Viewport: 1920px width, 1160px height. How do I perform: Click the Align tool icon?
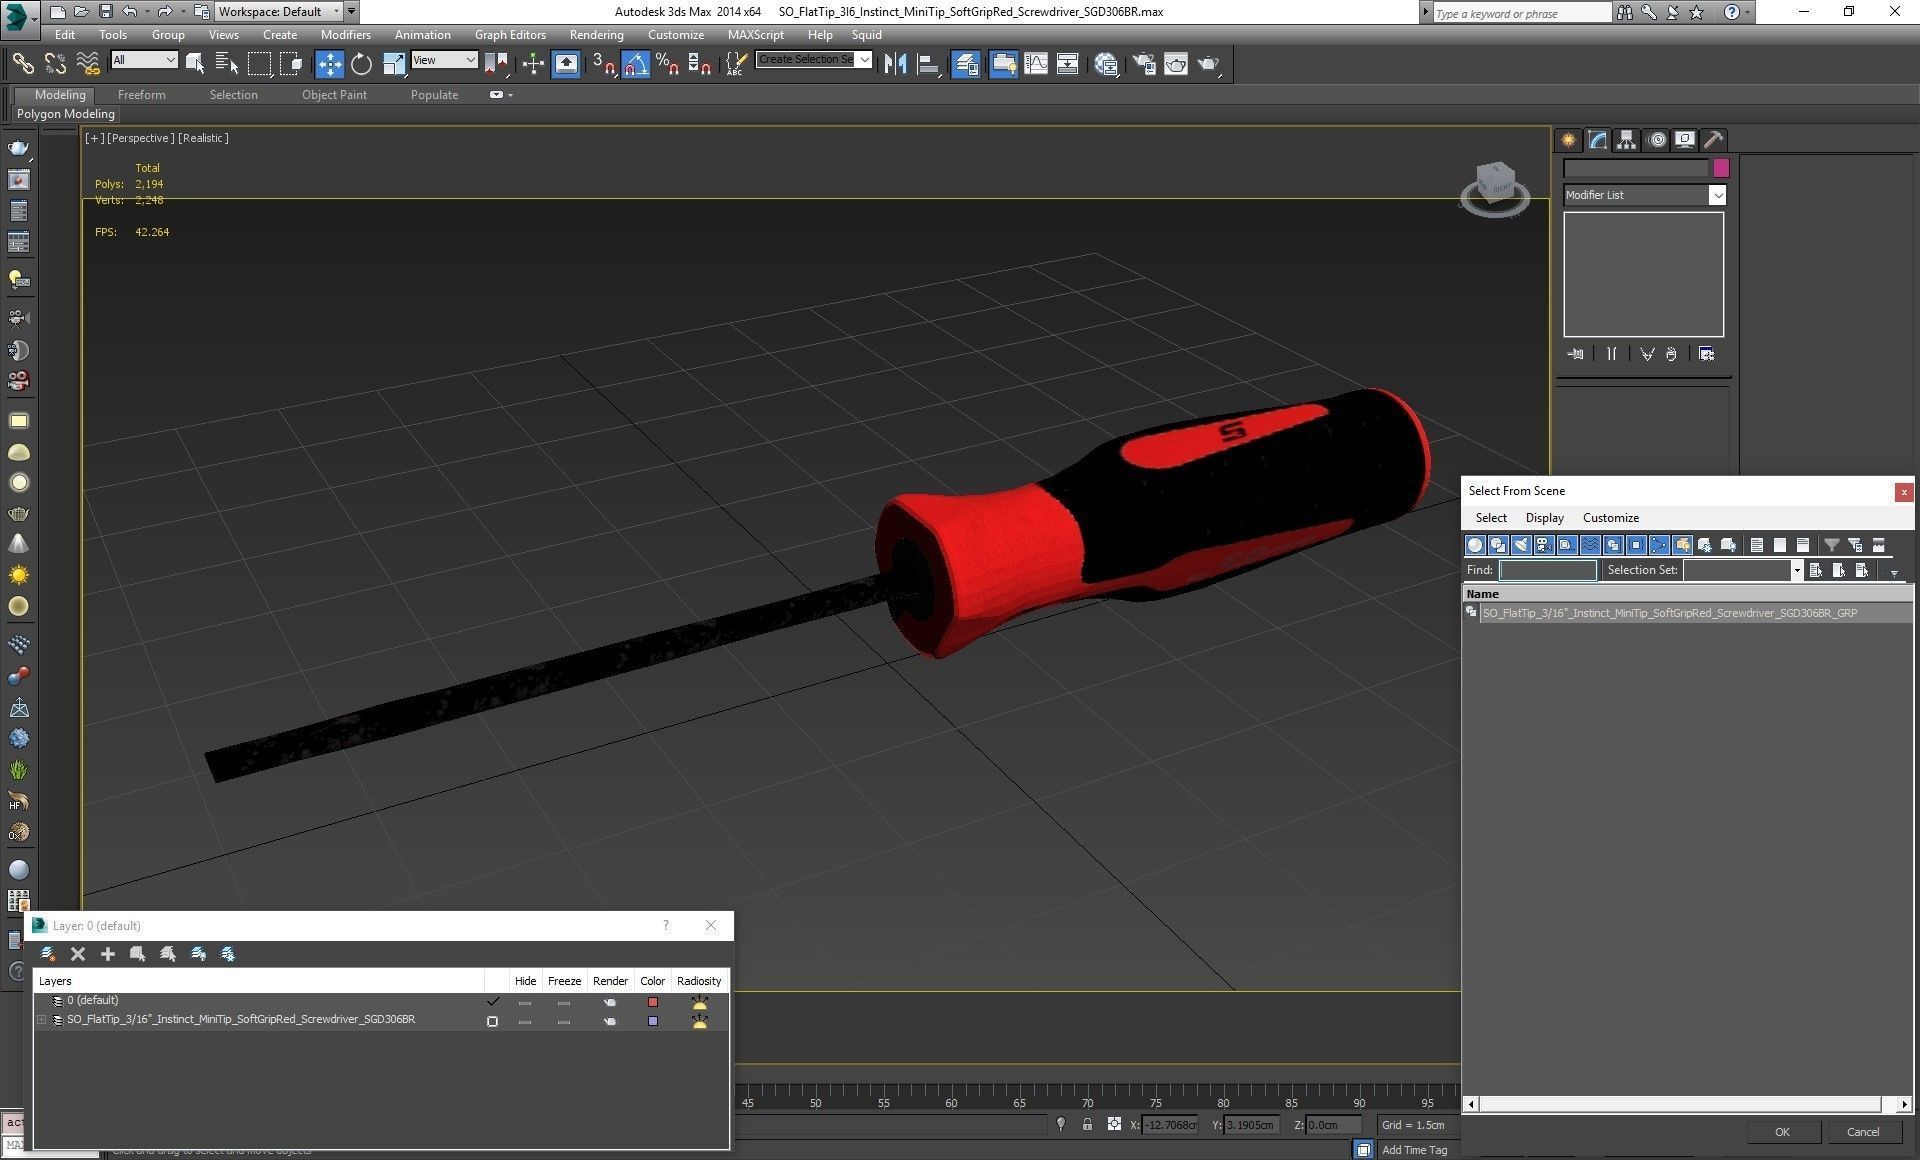928,64
